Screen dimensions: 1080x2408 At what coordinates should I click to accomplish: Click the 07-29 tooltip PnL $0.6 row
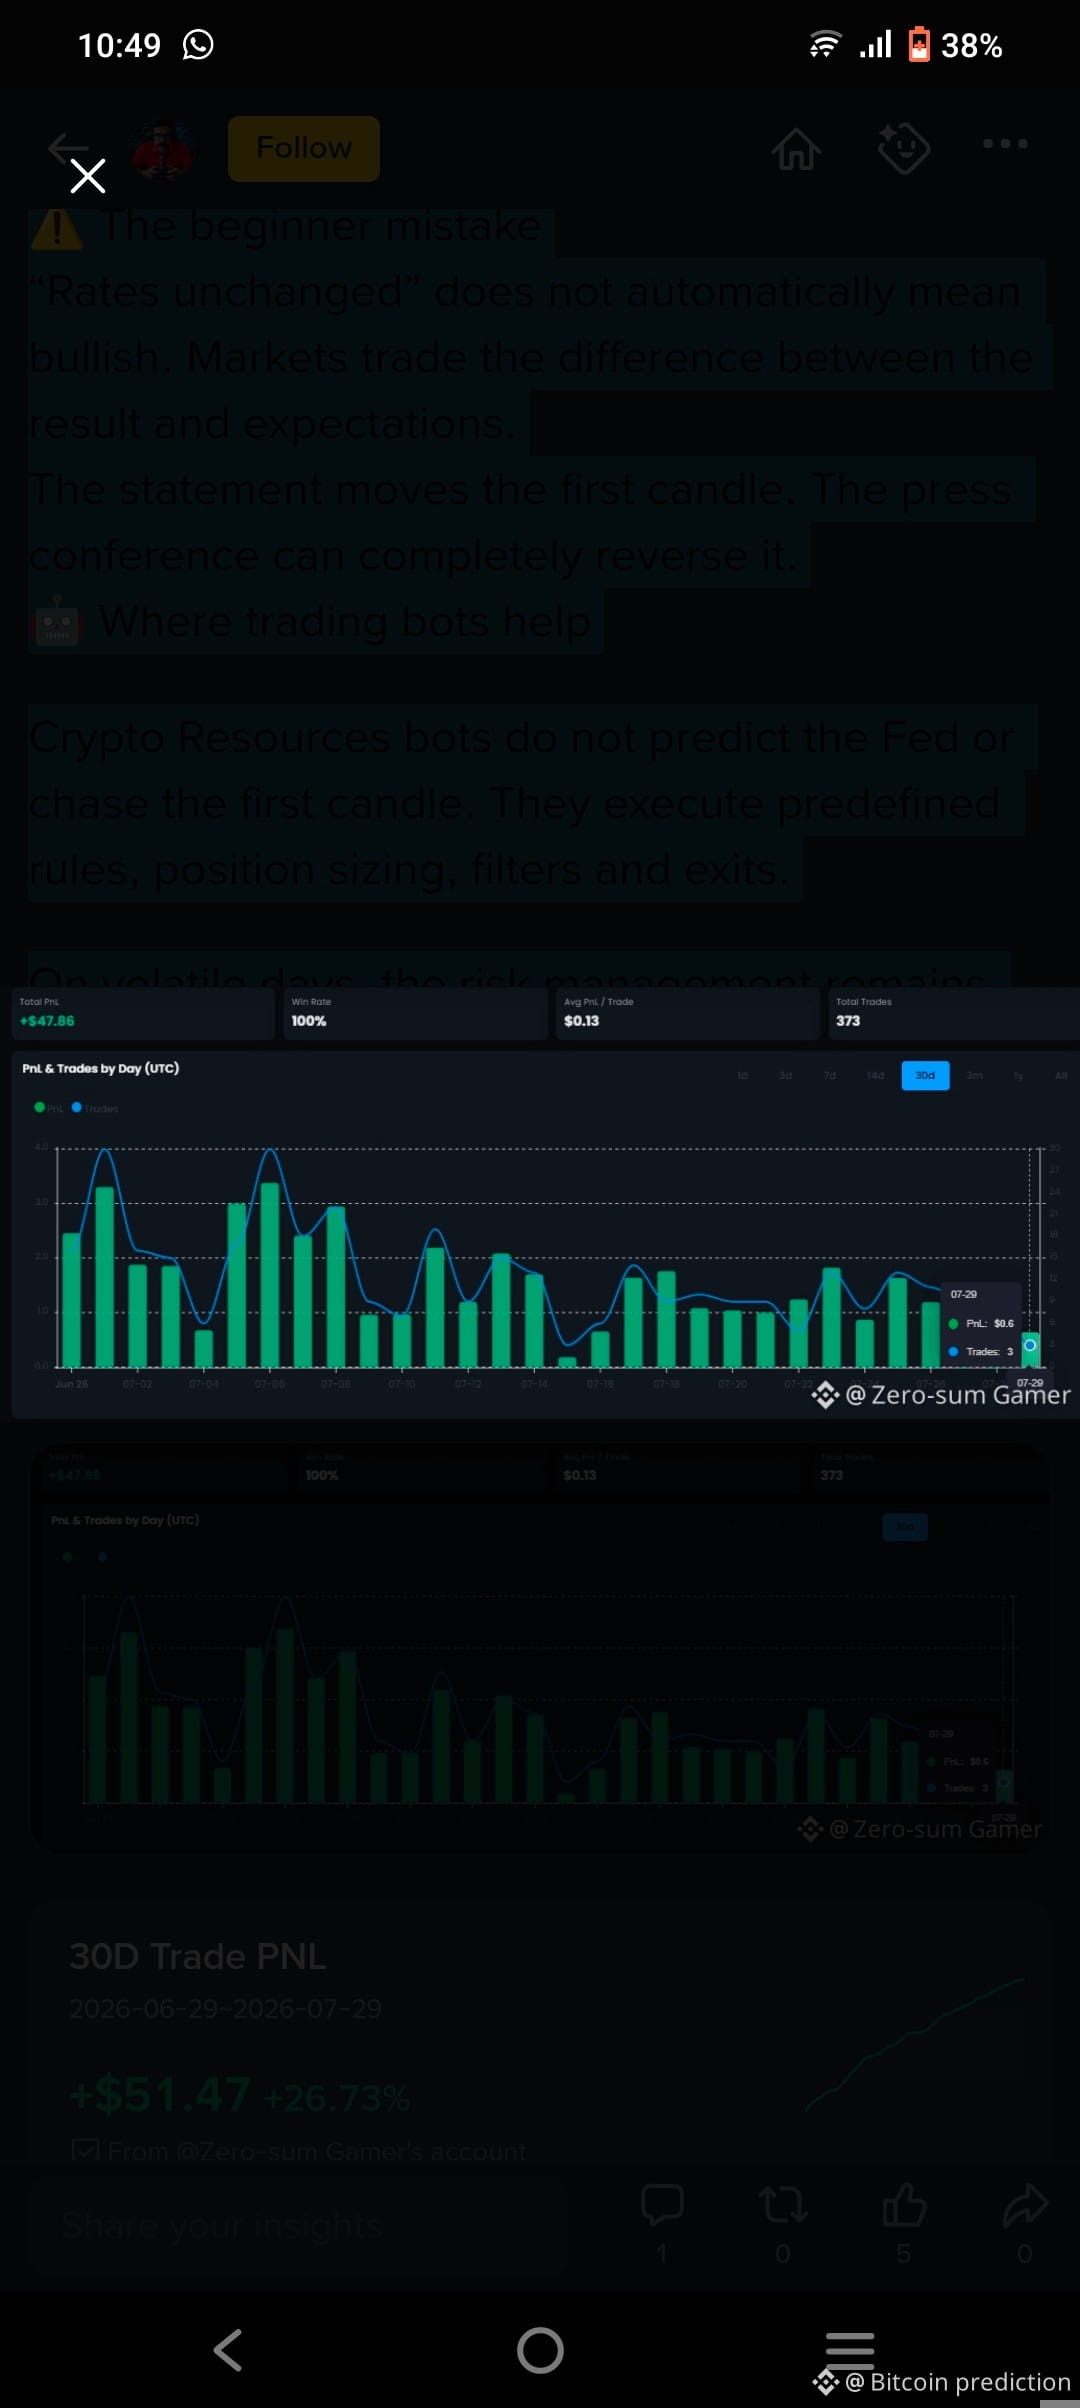pos(981,1323)
